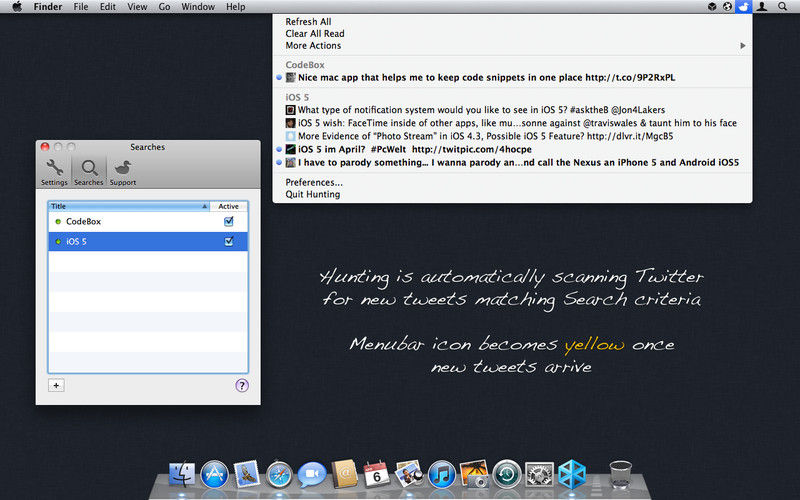This screenshot has width=800, height=500.
Task: Open the Trash in dock
Action: 620,474
